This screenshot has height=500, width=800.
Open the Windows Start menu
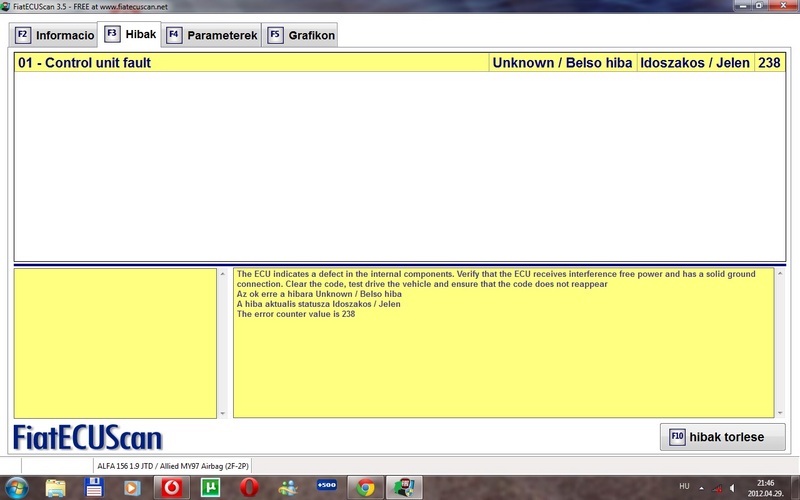pyautogui.click(x=17, y=487)
